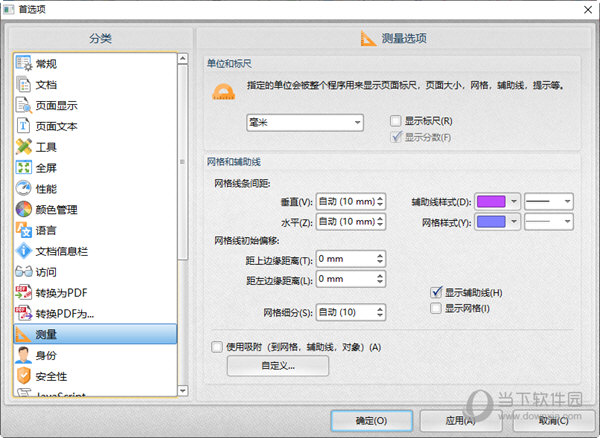Open 辅助线样式 color dropdown arrow
The image size is (600, 438).
pos(514,201)
